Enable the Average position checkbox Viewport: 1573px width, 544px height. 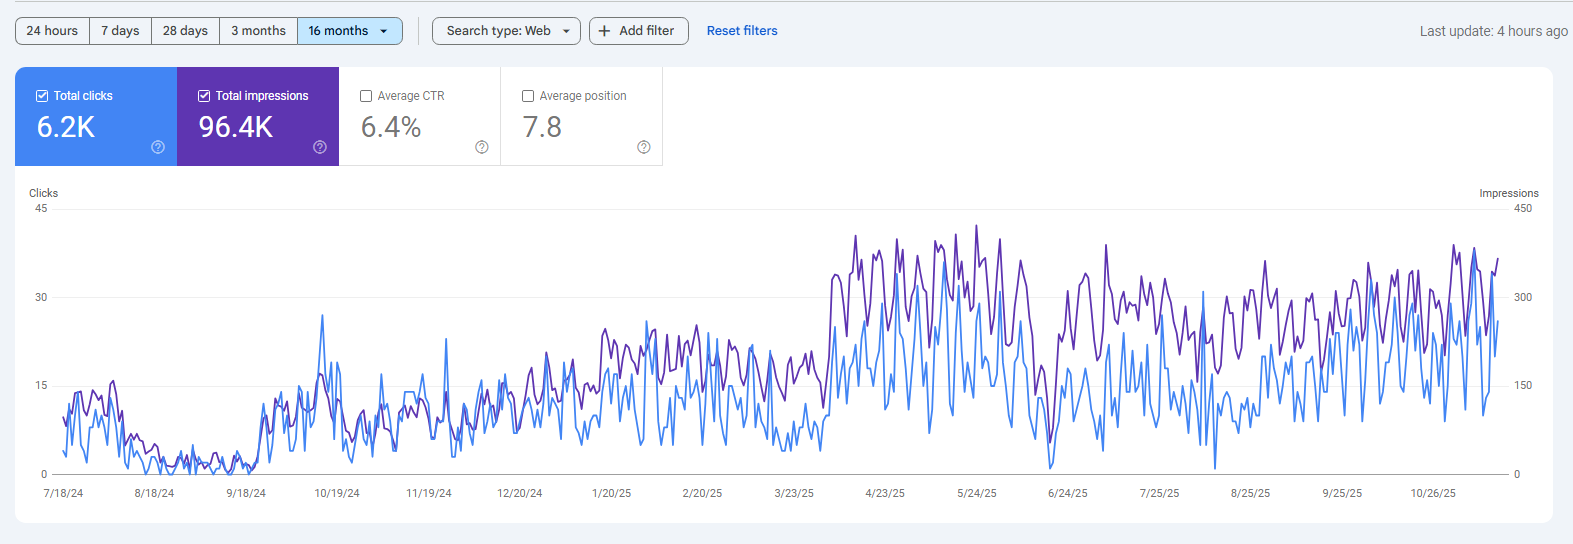click(x=528, y=96)
